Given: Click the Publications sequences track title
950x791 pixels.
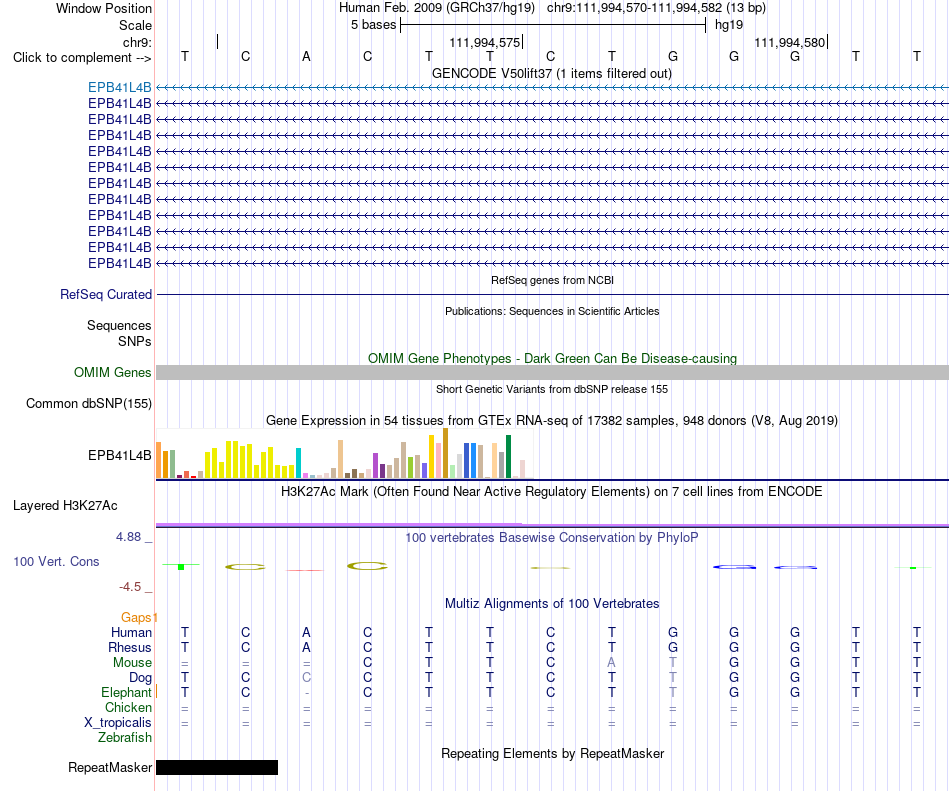Looking at the screenshot, I should tap(552, 311).
